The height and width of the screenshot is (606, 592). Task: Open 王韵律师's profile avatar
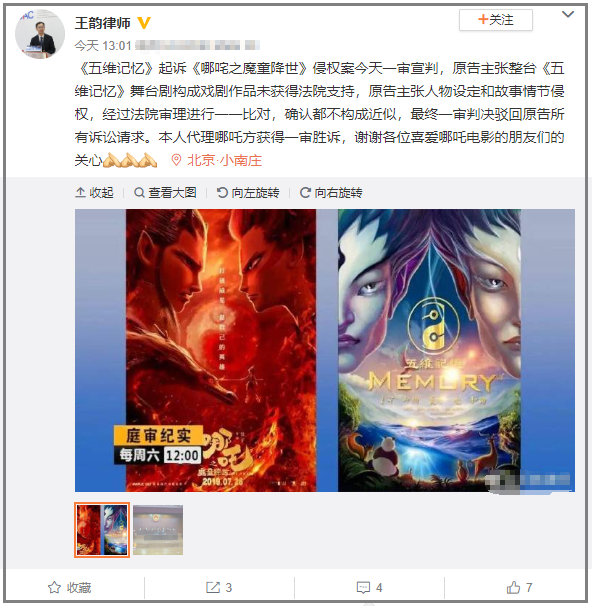(40, 34)
